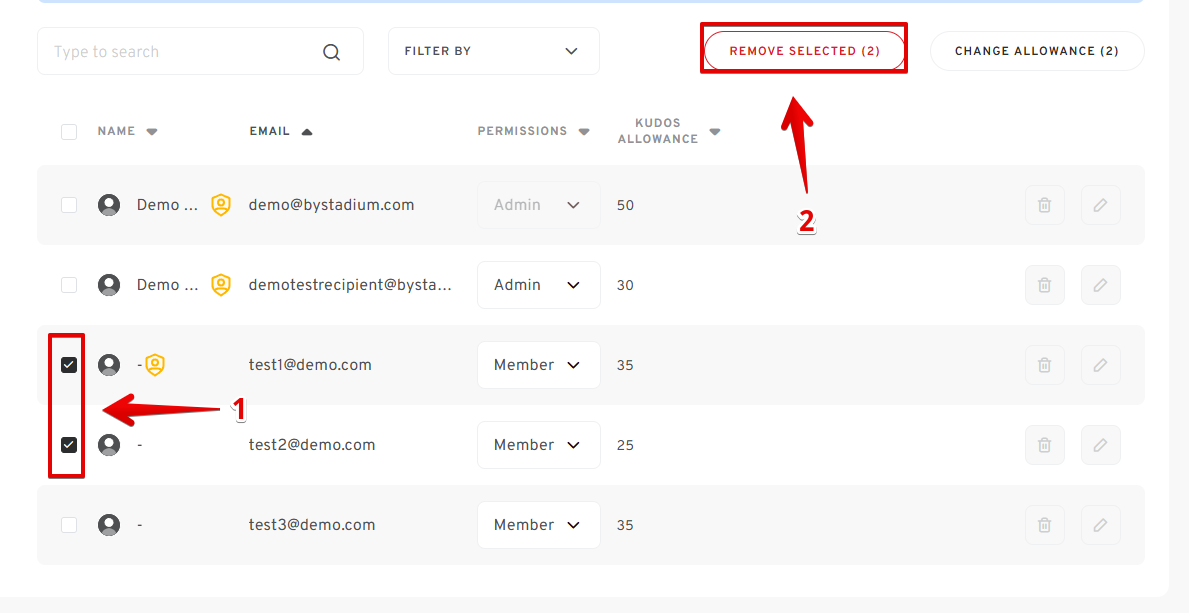This screenshot has height=613, width=1189.
Task: Click the edit pencil for demotestrecipient row
Action: pyautogui.click(x=1100, y=285)
